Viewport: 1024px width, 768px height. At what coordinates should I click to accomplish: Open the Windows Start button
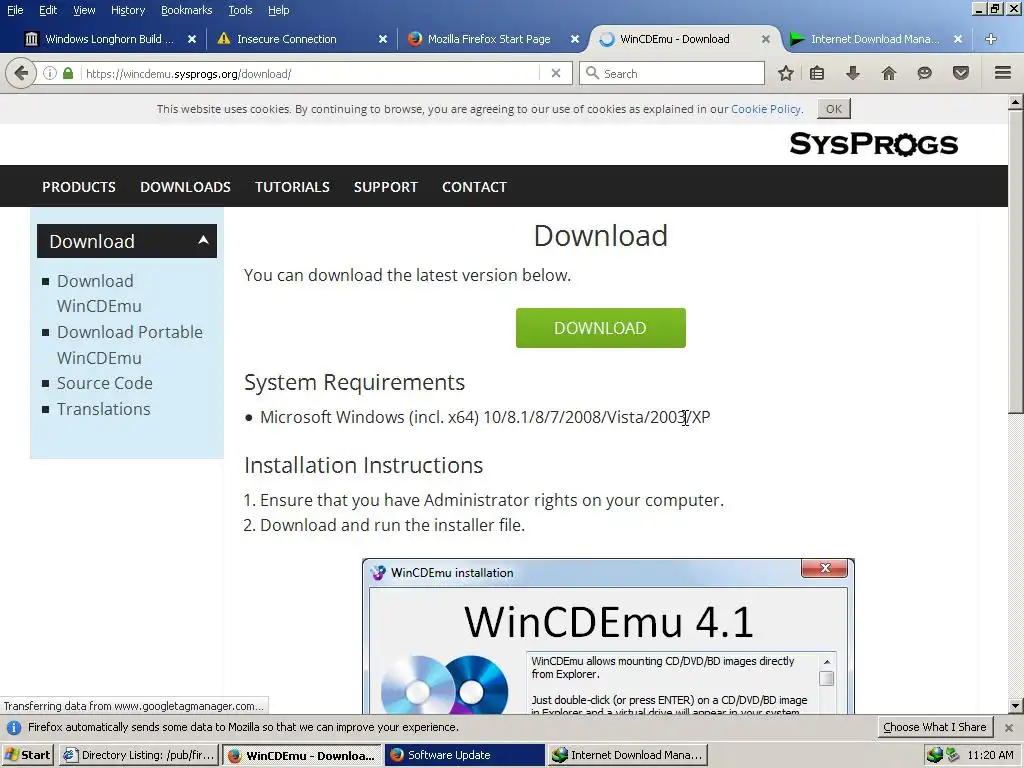[x=27, y=755]
